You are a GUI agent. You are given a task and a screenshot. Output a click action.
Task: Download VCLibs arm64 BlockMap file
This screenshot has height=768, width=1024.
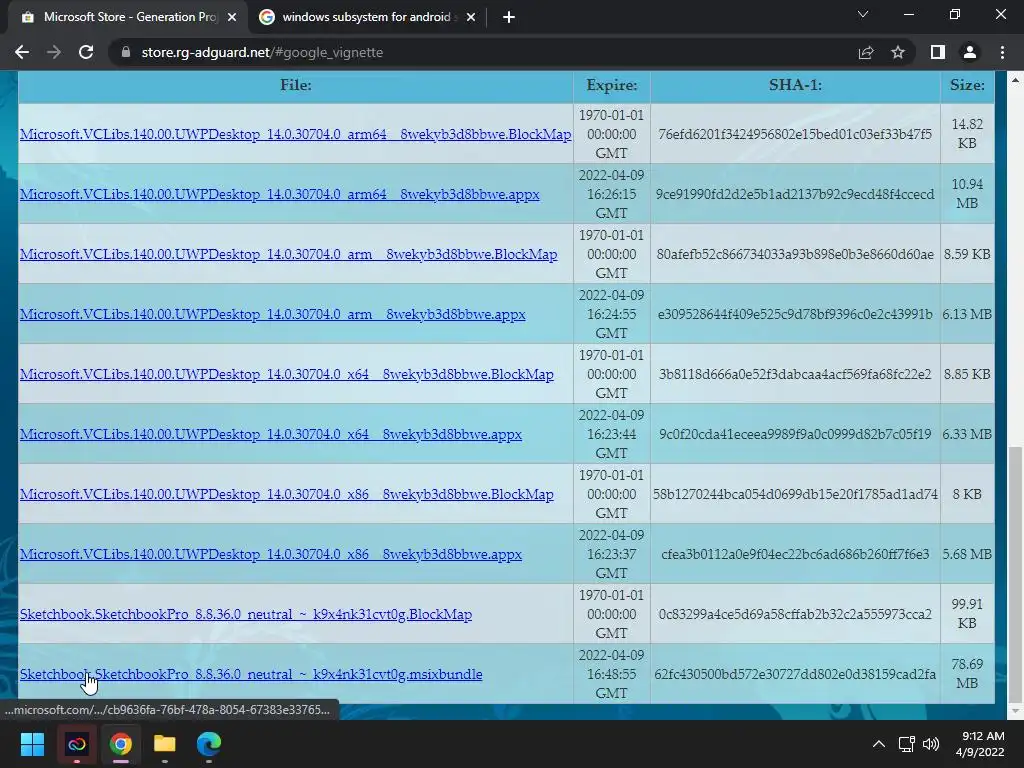coord(295,135)
